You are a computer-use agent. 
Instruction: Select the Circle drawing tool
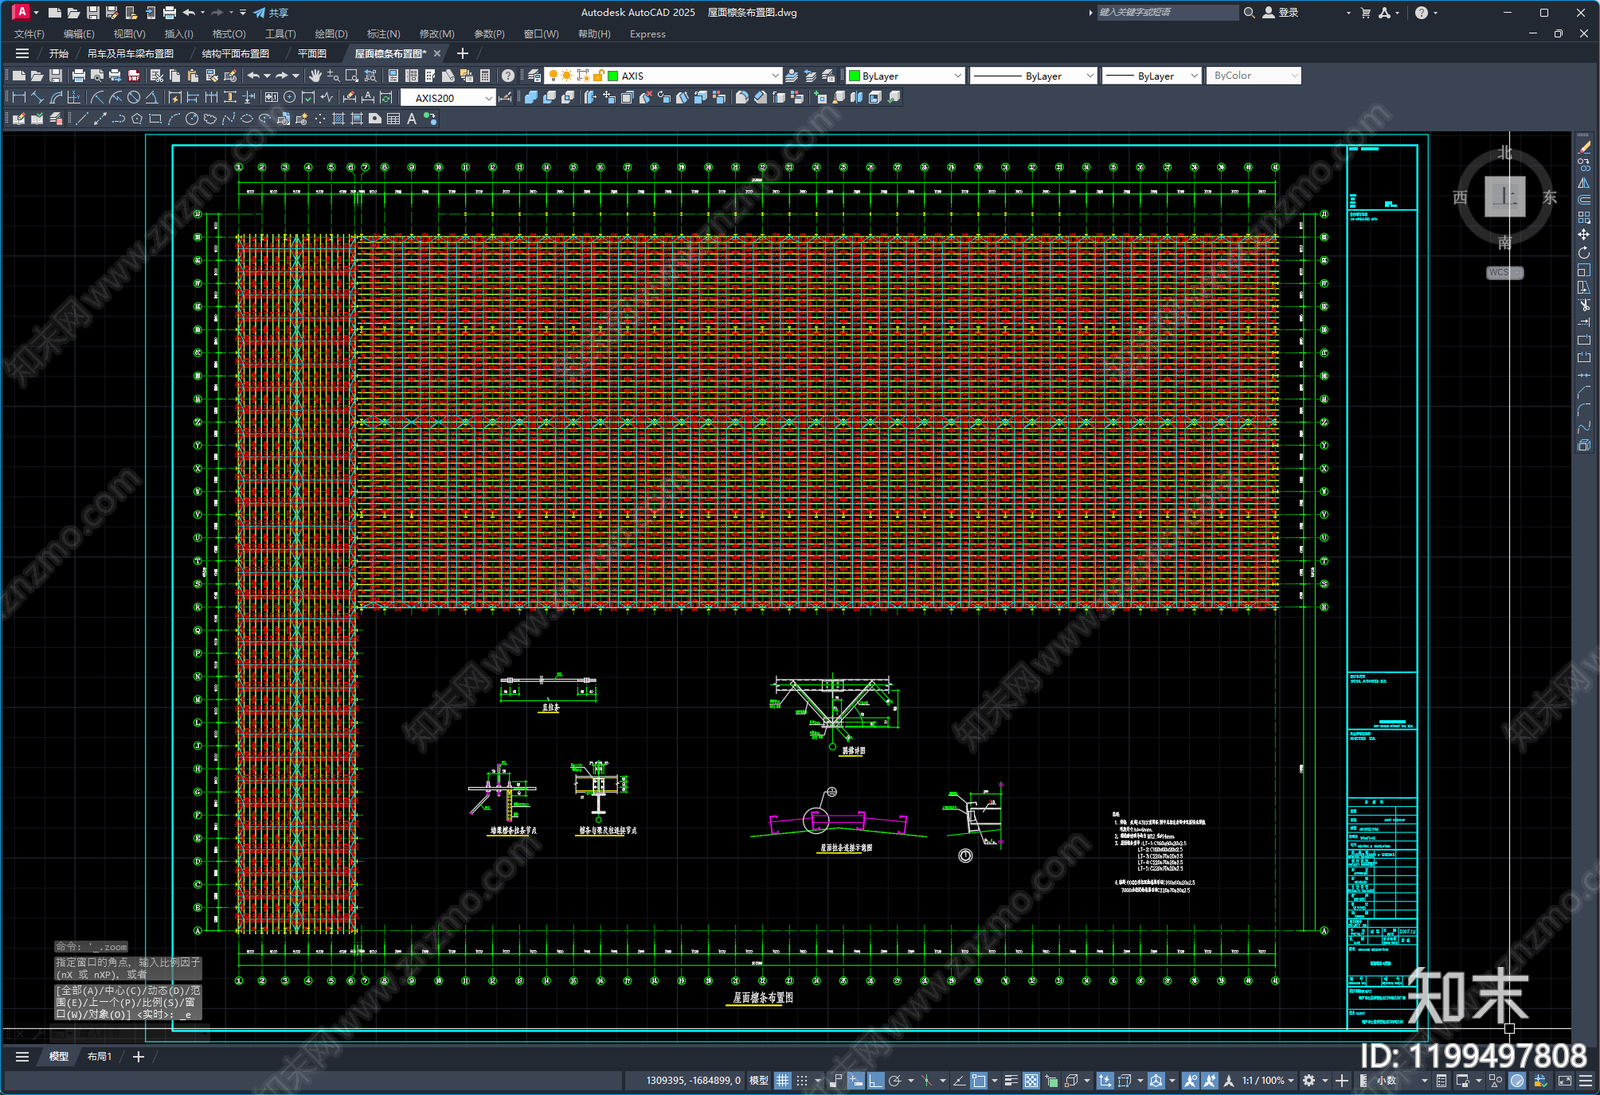point(192,118)
